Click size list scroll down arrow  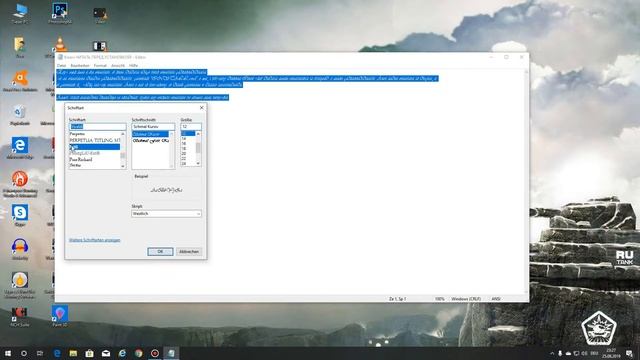(198, 163)
